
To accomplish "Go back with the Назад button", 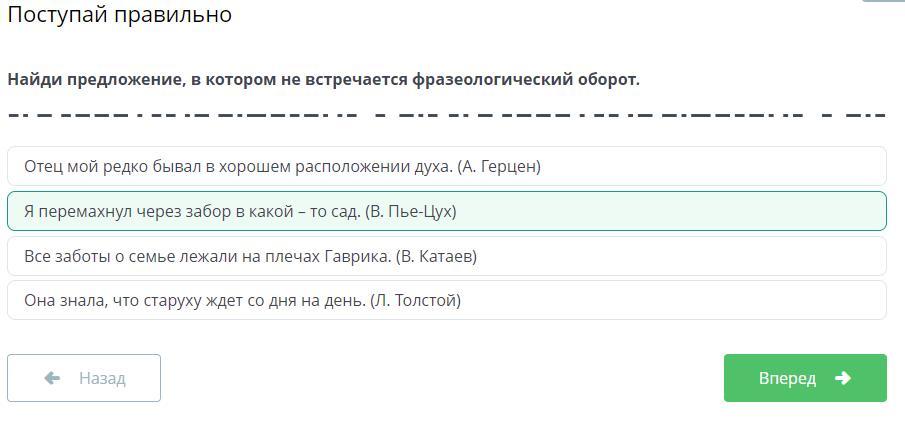I will (84, 378).
